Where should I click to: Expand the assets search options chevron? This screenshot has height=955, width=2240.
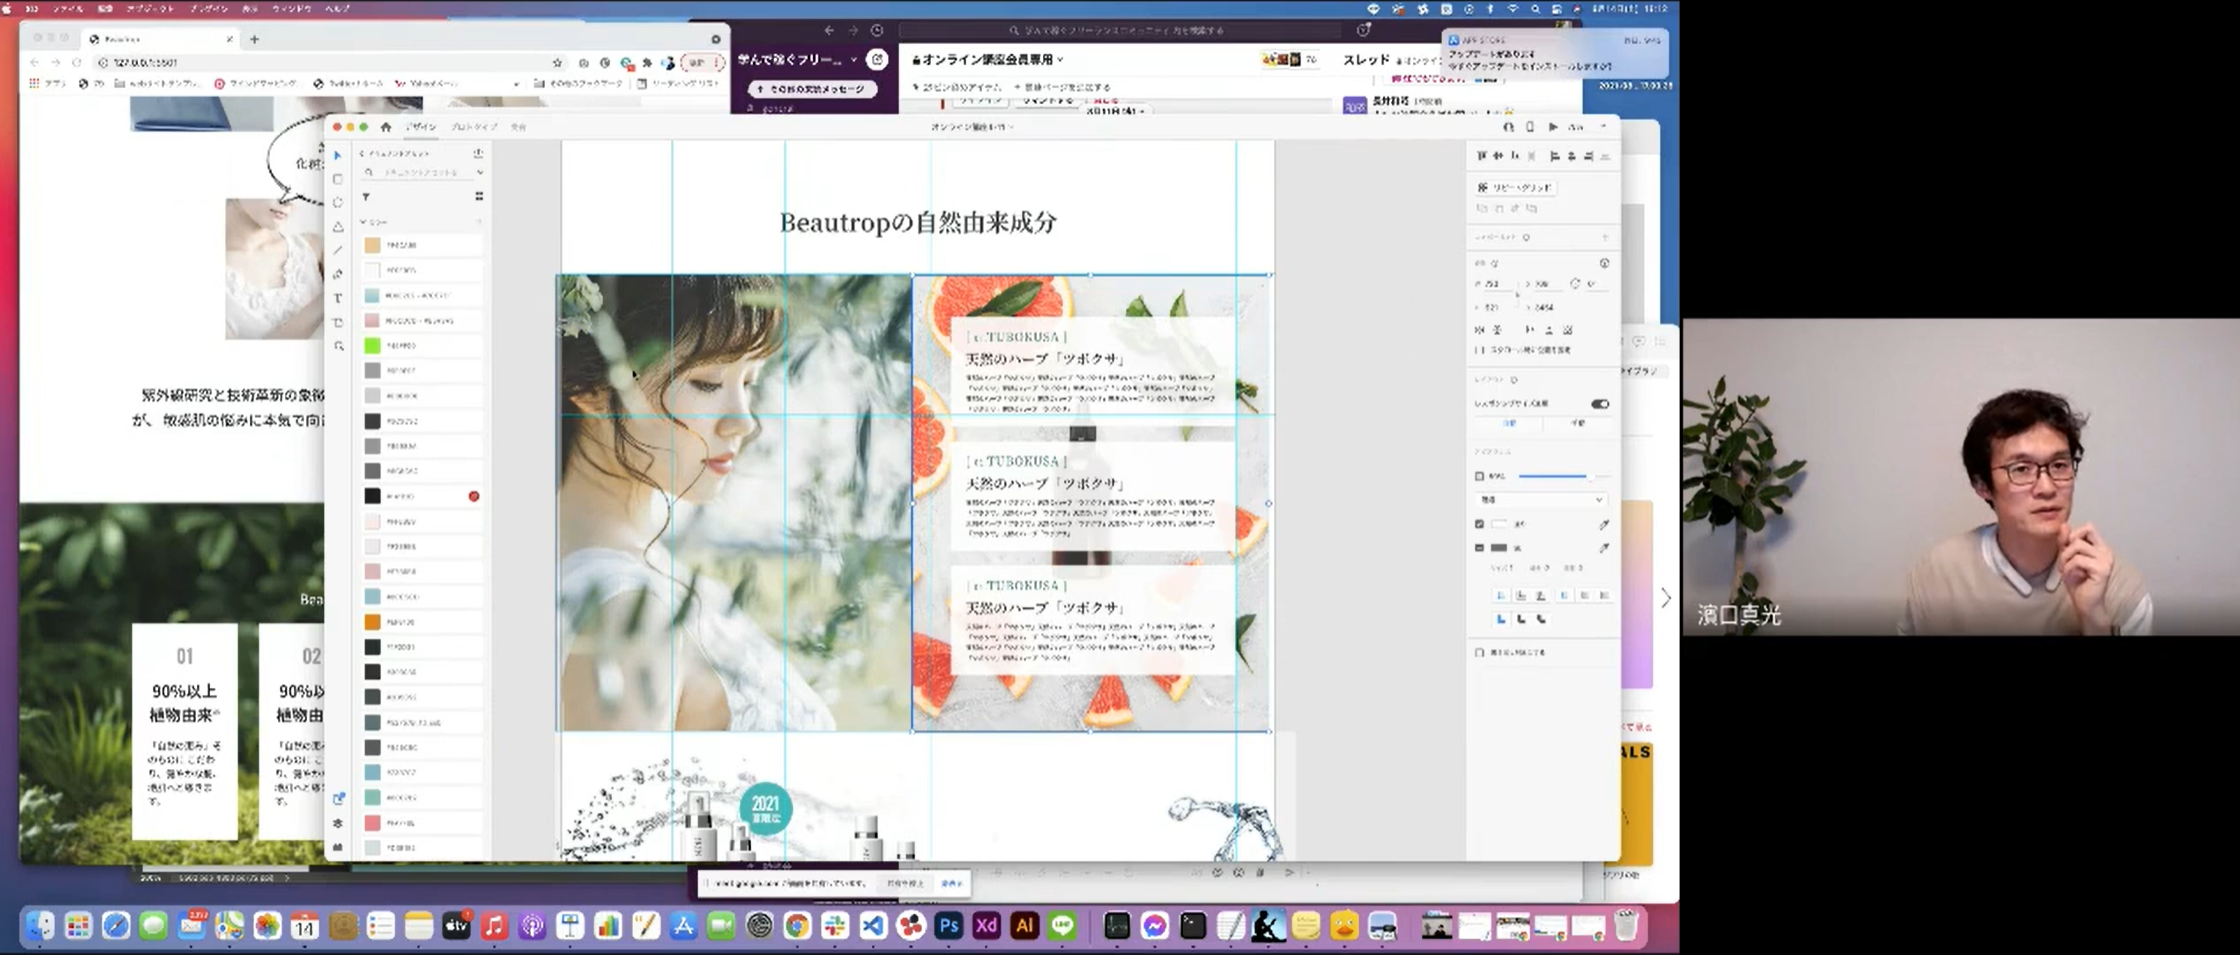coord(480,173)
